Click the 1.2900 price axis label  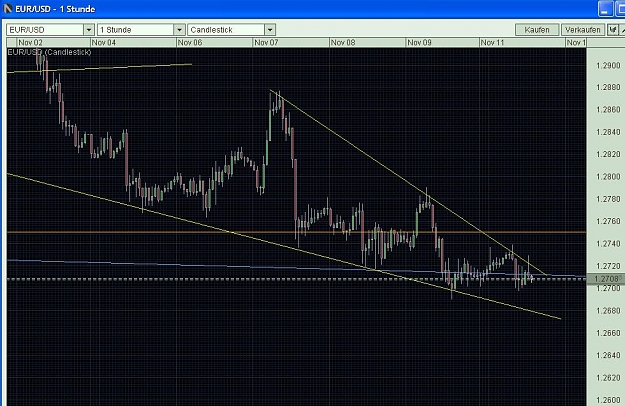[608, 66]
